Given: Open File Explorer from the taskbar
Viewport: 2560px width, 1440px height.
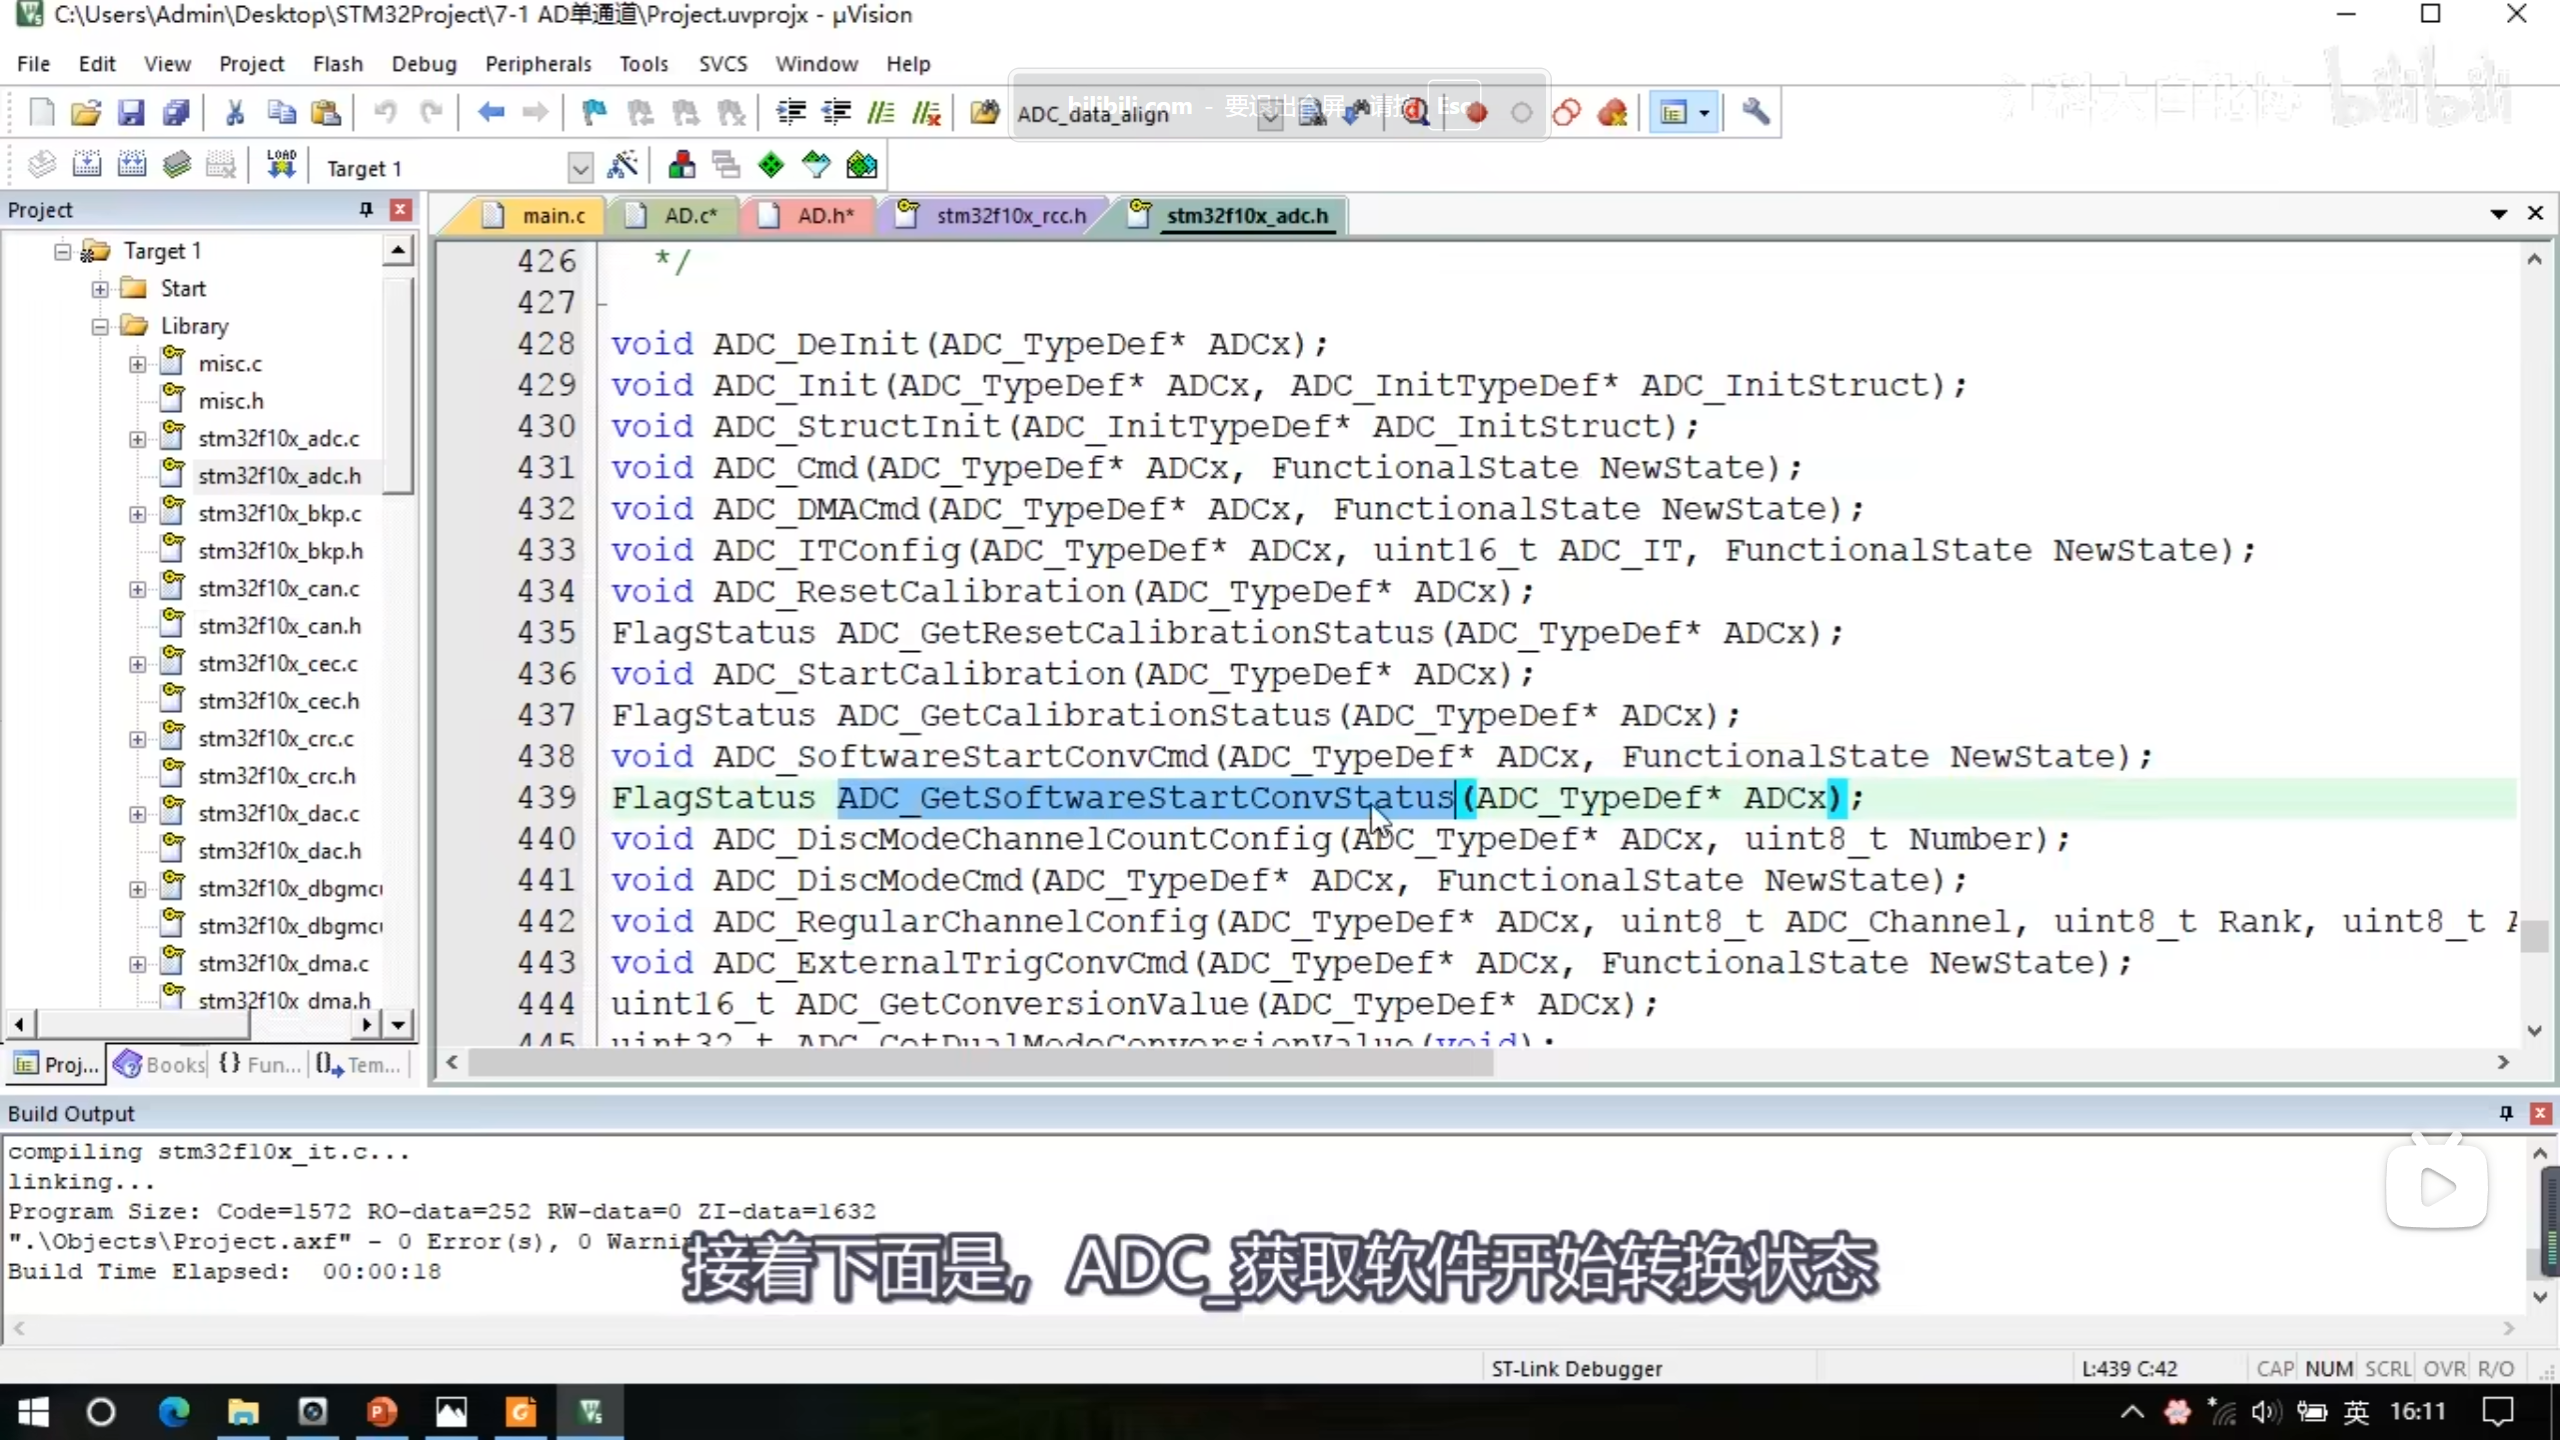Looking at the screenshot, I should point(243,1412).
